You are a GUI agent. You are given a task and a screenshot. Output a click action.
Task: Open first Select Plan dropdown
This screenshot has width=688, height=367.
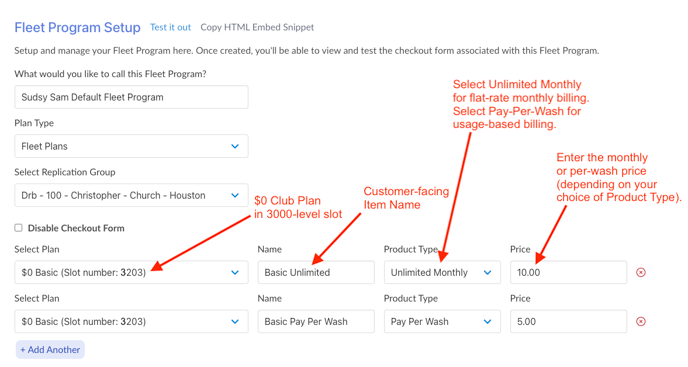click(131, 273)
